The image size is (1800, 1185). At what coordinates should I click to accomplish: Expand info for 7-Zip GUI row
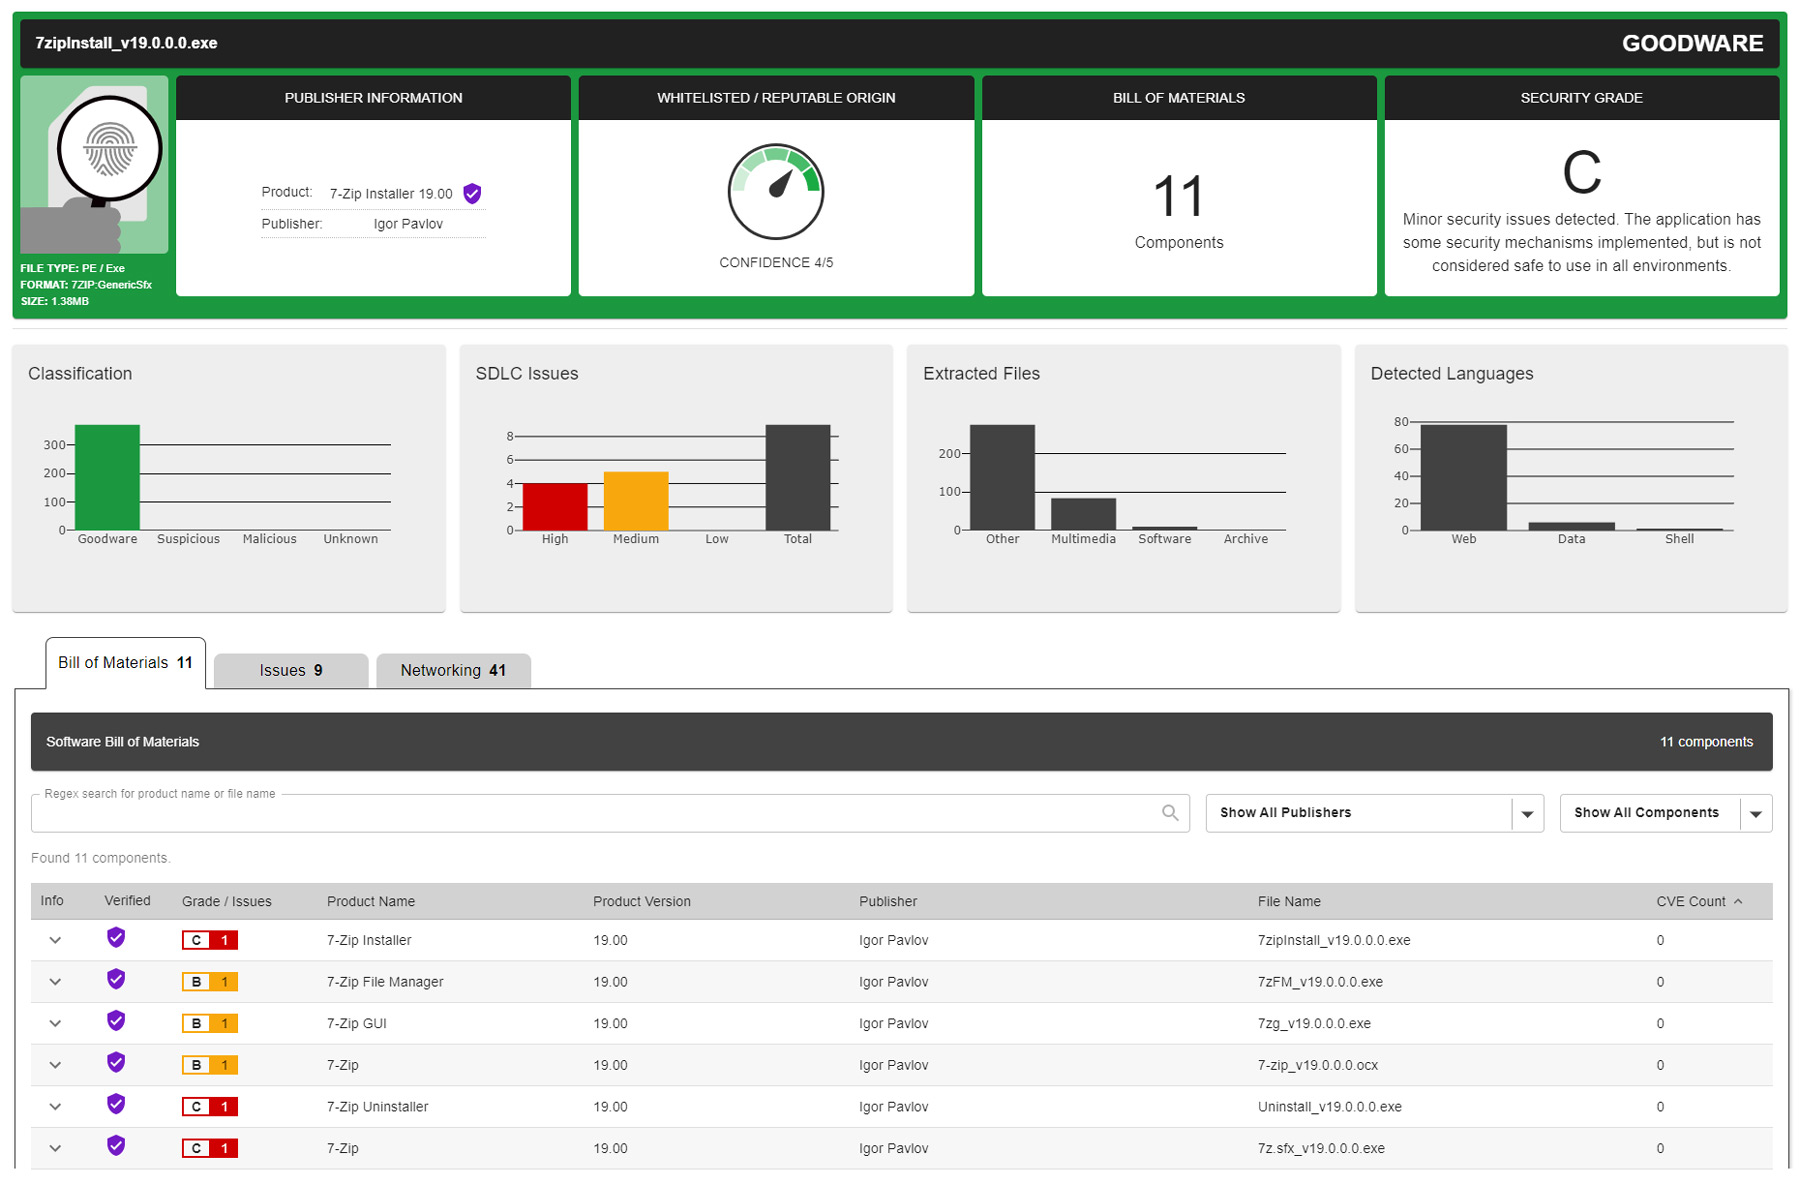click(55, 1023)
